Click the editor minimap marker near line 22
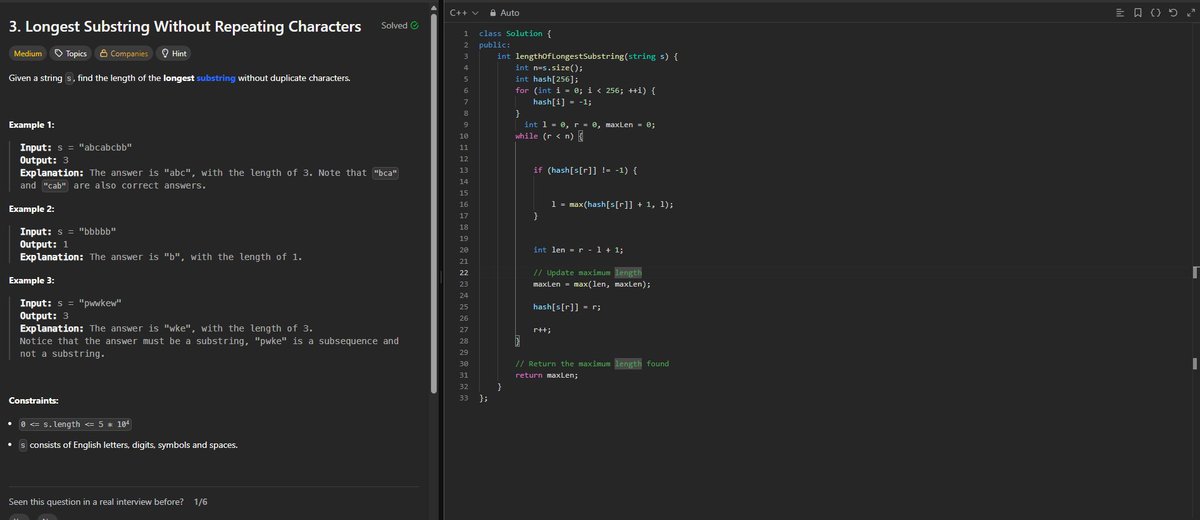Screen dimensions: 1200x520 (x=1195, y=272)
